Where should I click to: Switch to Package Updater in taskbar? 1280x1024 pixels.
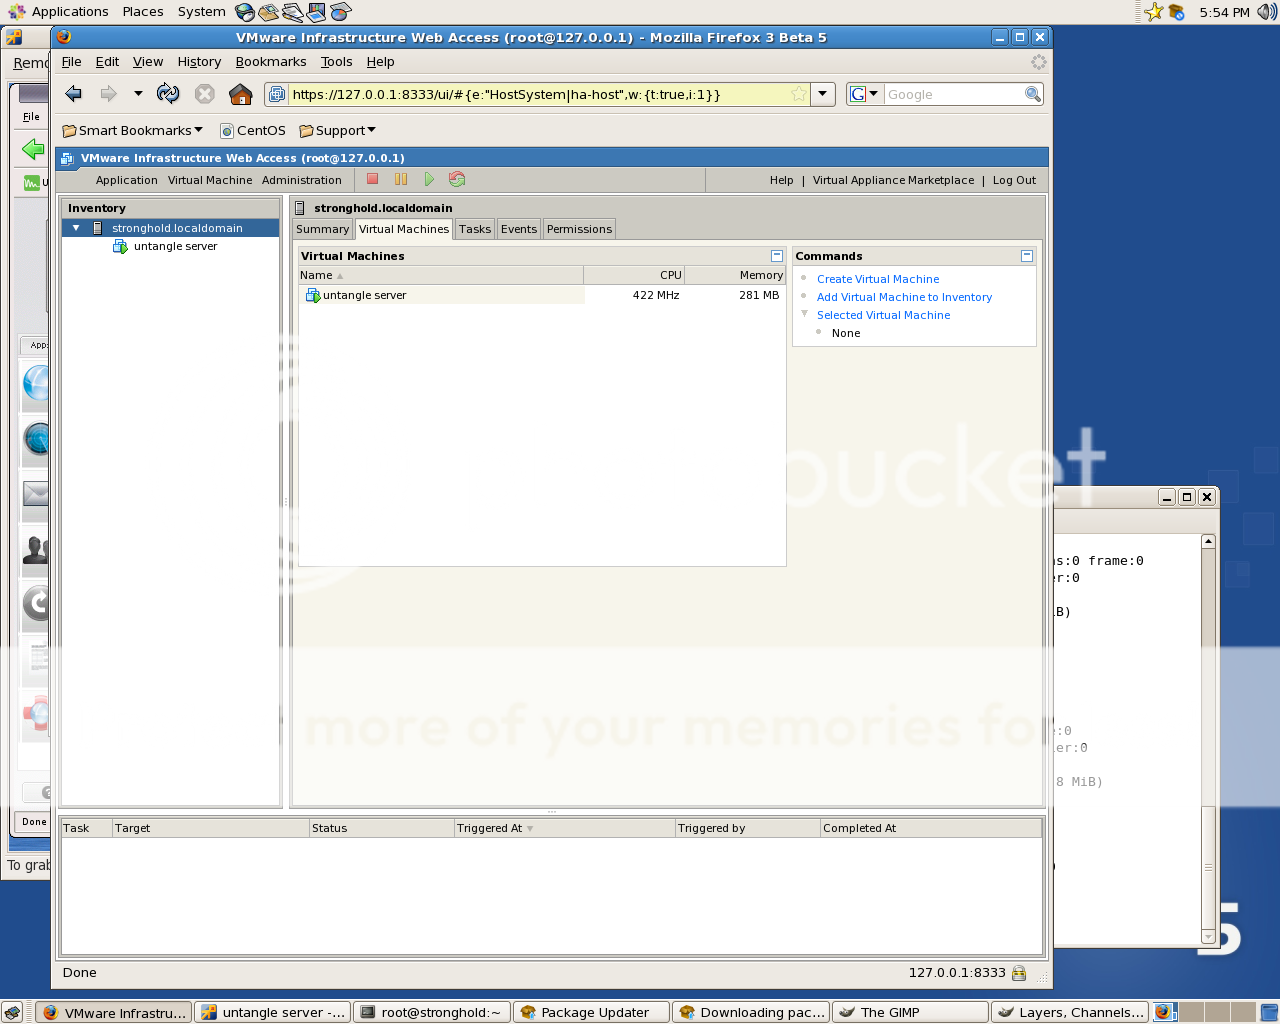click(590, 1012)
